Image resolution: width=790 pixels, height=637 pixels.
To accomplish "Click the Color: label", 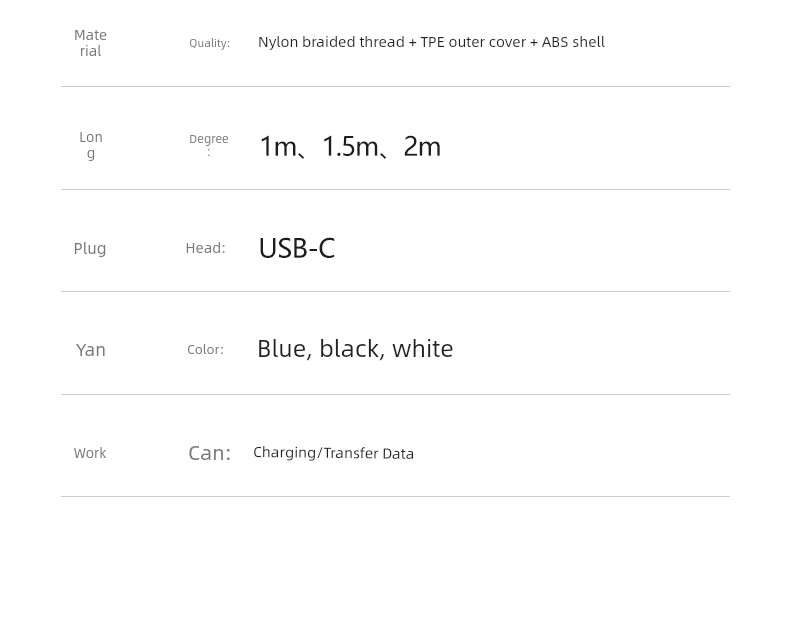I will coord(205,350).
